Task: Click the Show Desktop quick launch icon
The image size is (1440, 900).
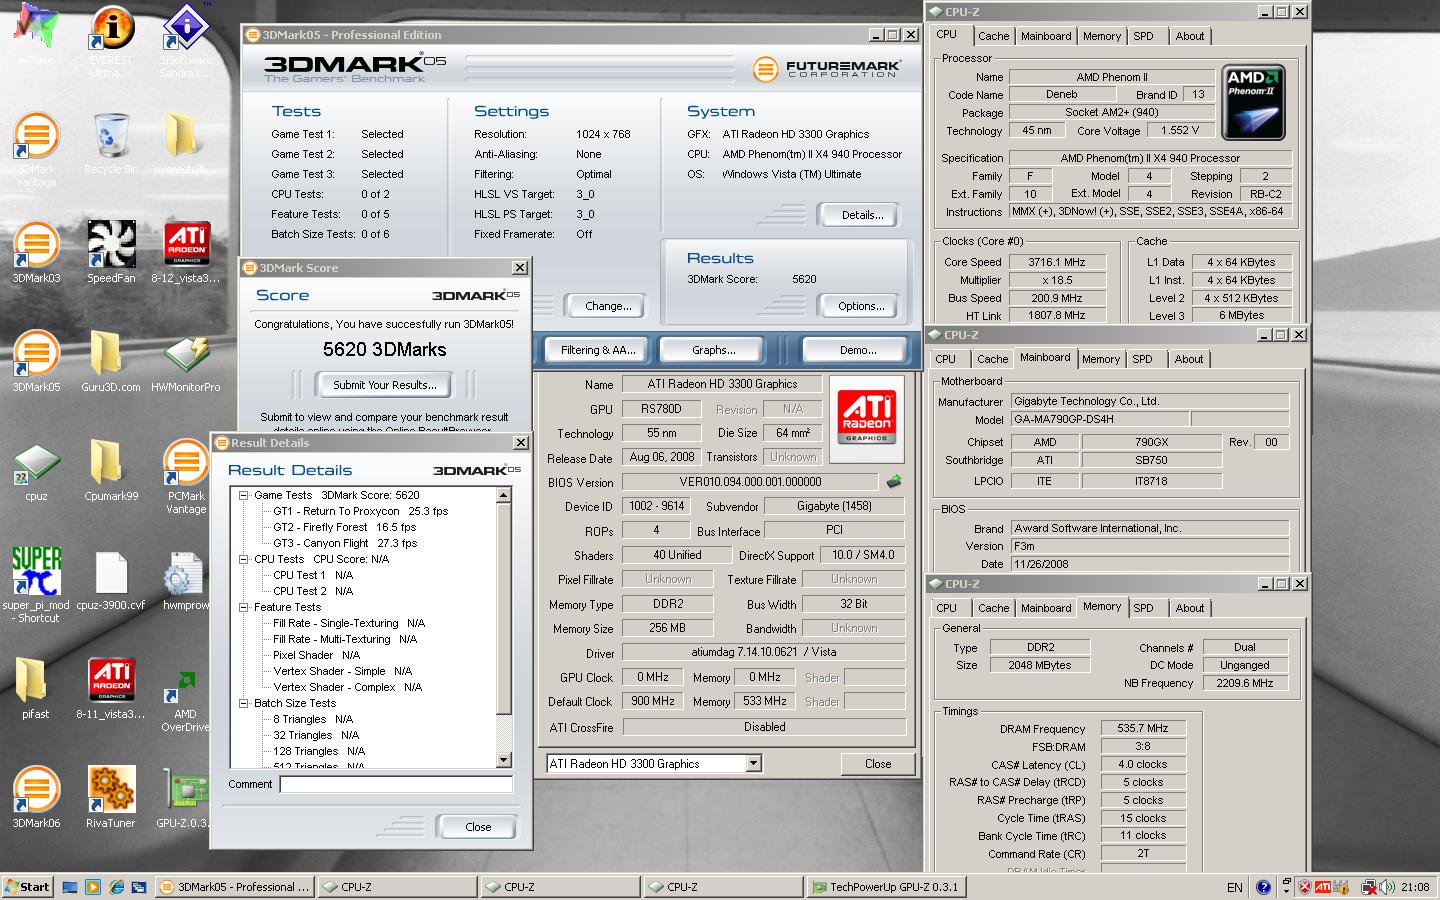Action: point(70,887)
